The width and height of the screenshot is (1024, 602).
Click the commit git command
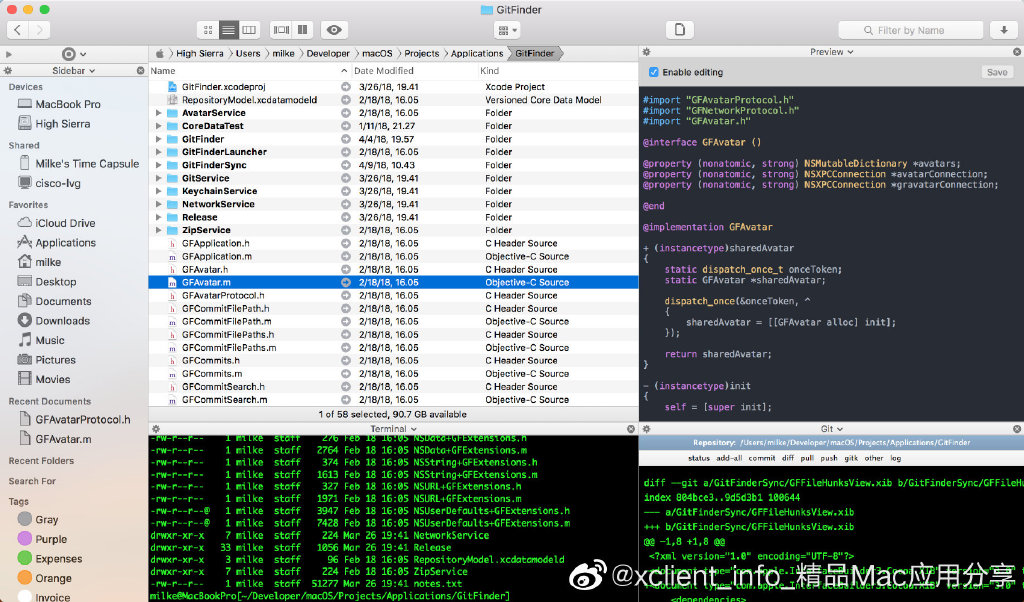[x=761, y=458]
